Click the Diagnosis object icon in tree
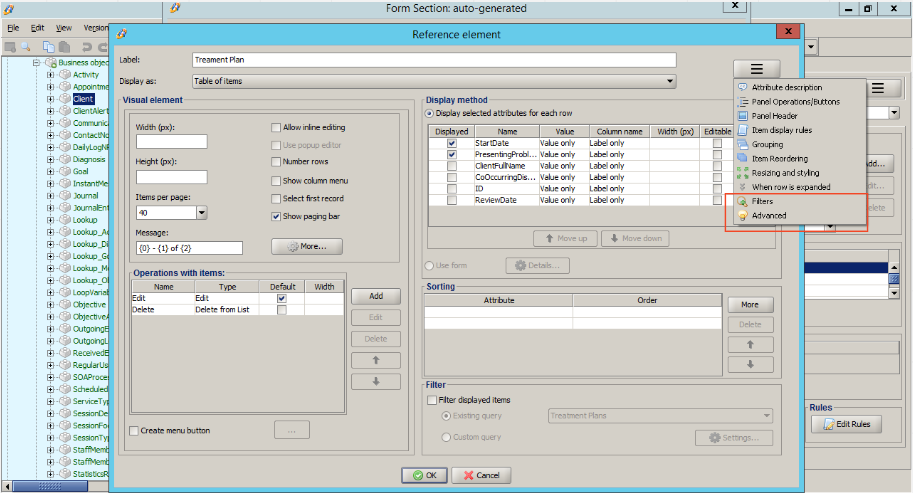Viewport: 913px width, 493px height. (65, 159)
